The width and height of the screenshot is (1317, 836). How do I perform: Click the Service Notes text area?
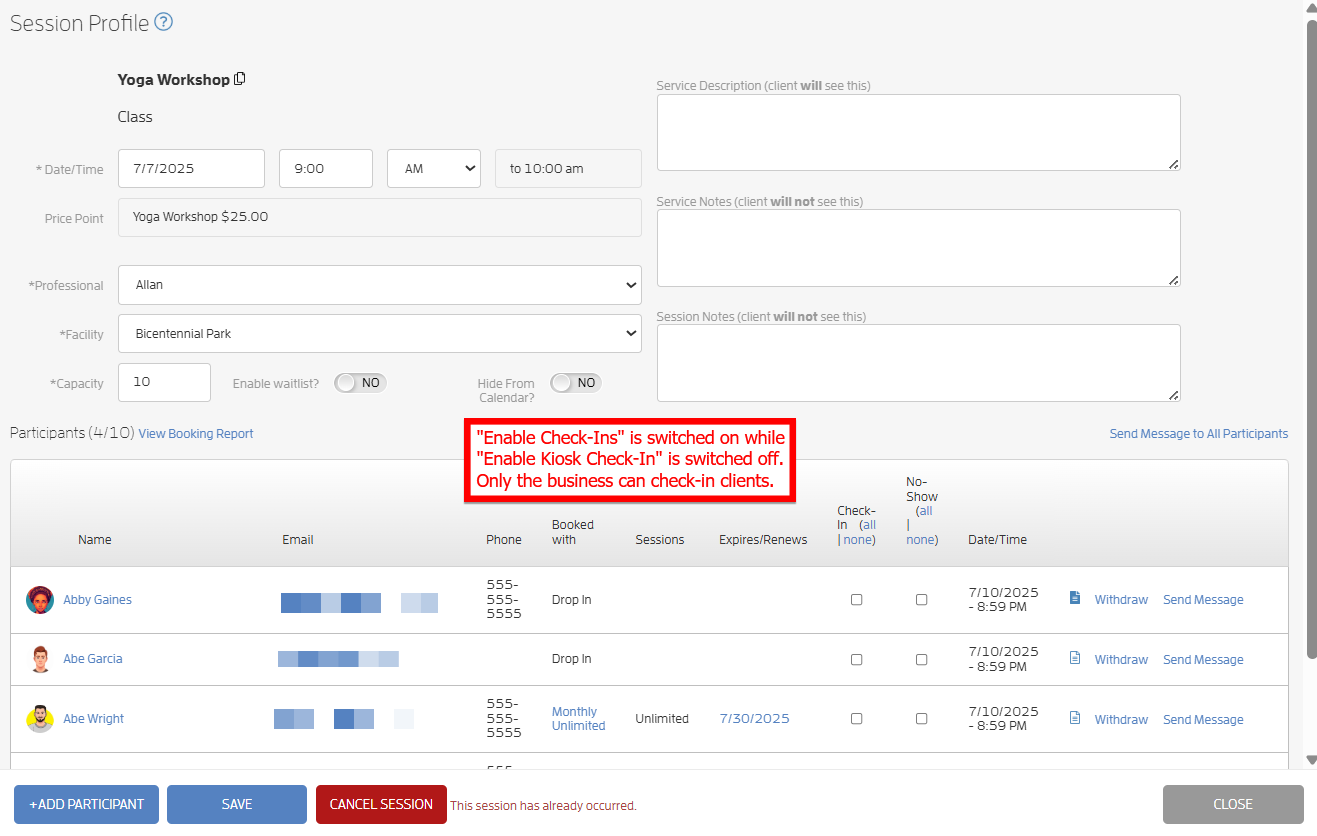918,248
